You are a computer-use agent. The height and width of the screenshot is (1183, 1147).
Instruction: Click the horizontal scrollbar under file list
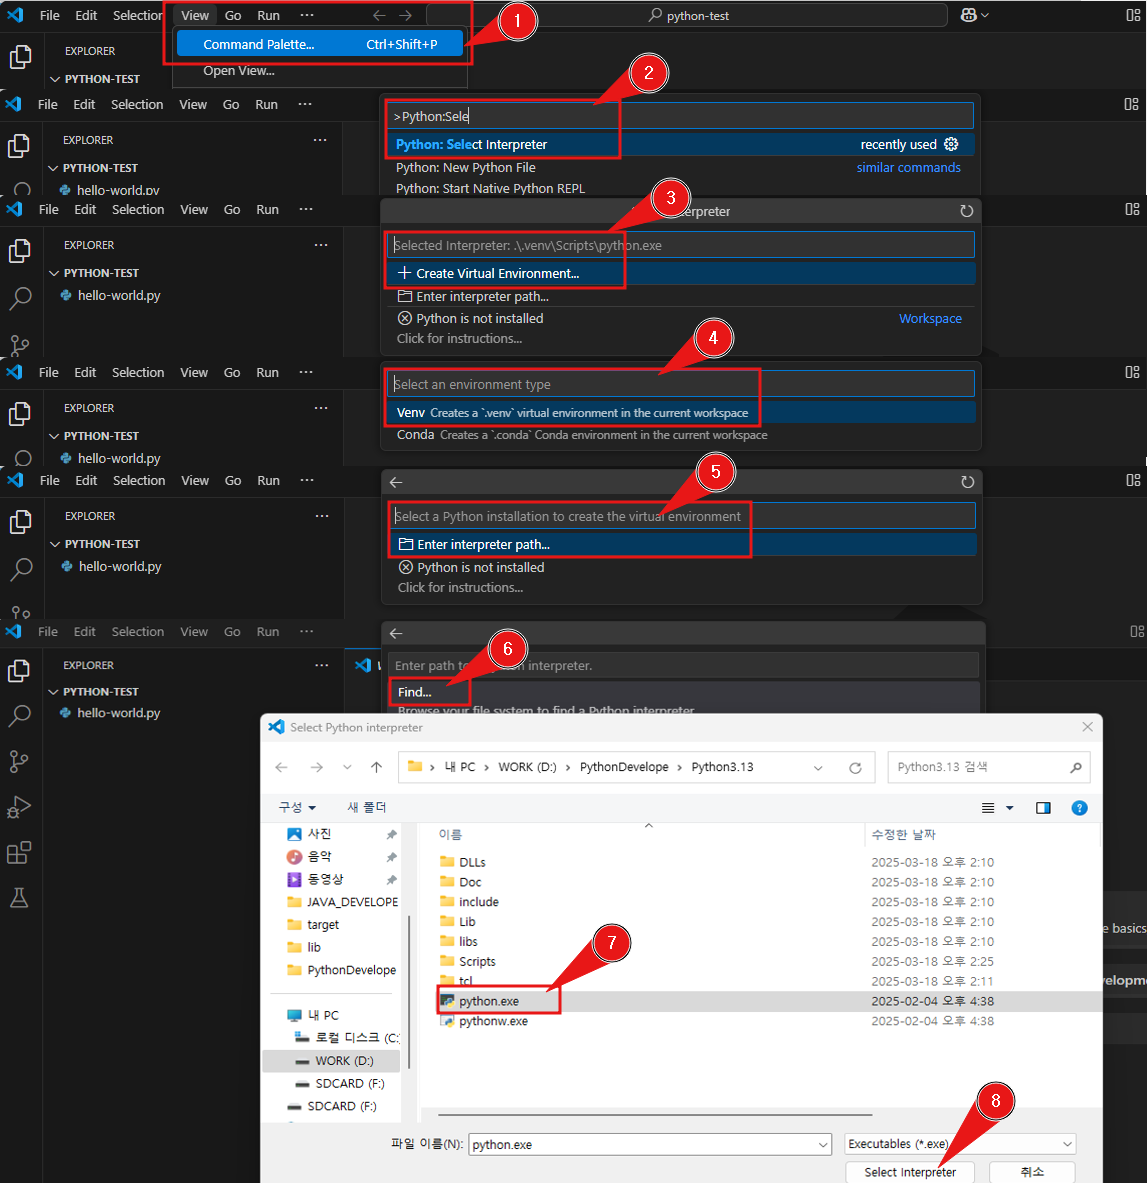[655, 1114]
